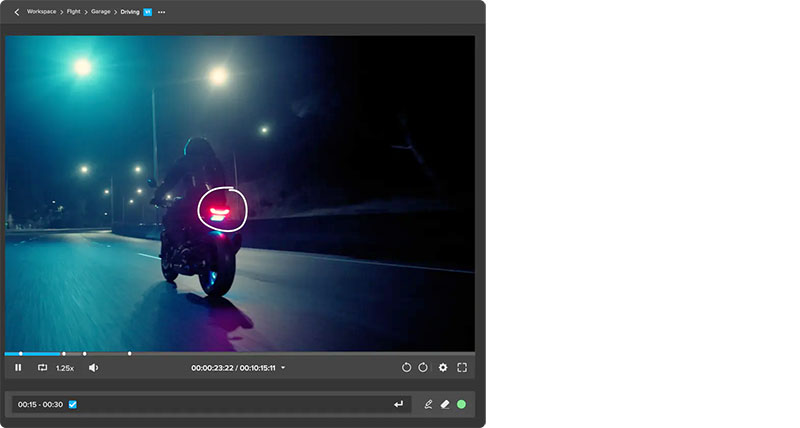The image size is (800, 428).
Task: Open player settings gear
Action: pyautogui.click(x=443, y=368)
